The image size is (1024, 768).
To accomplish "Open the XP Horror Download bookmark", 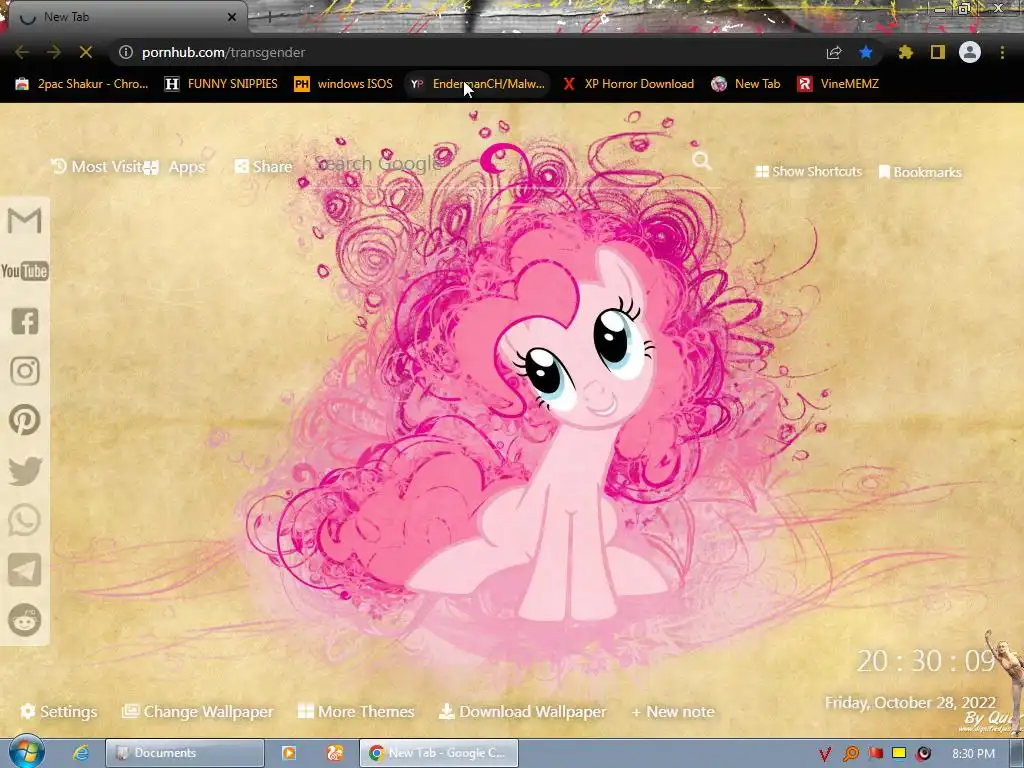I will (628, 84).
